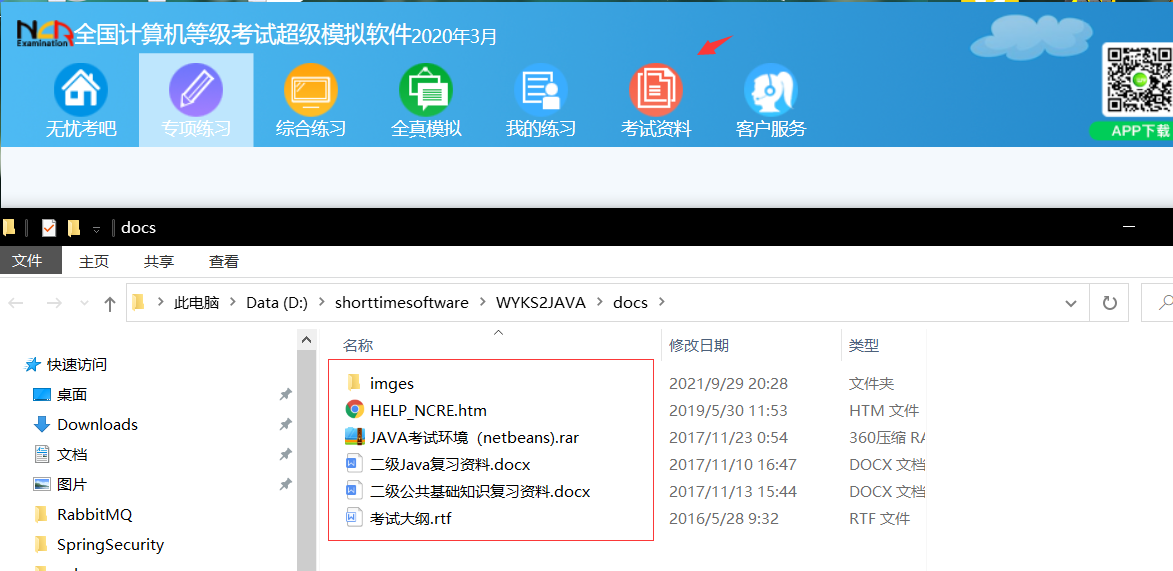Click the APP下载 button
The height and width of the screenshot is (571, 1173).
[1133, 131]
